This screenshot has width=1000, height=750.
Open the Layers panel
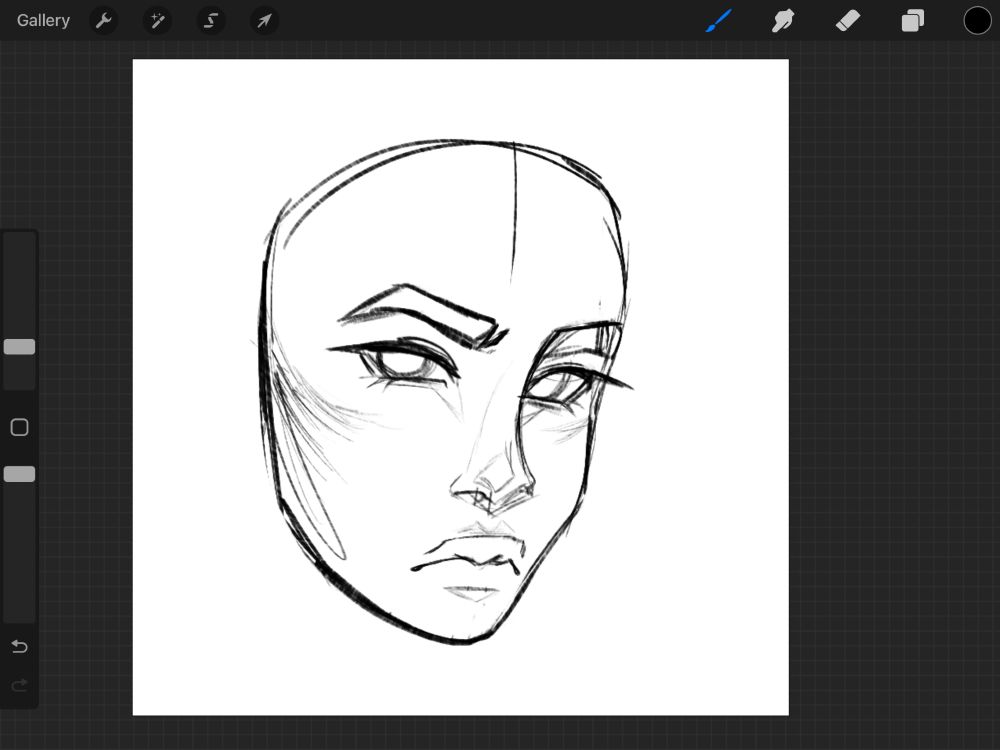(x=912, y=20)
